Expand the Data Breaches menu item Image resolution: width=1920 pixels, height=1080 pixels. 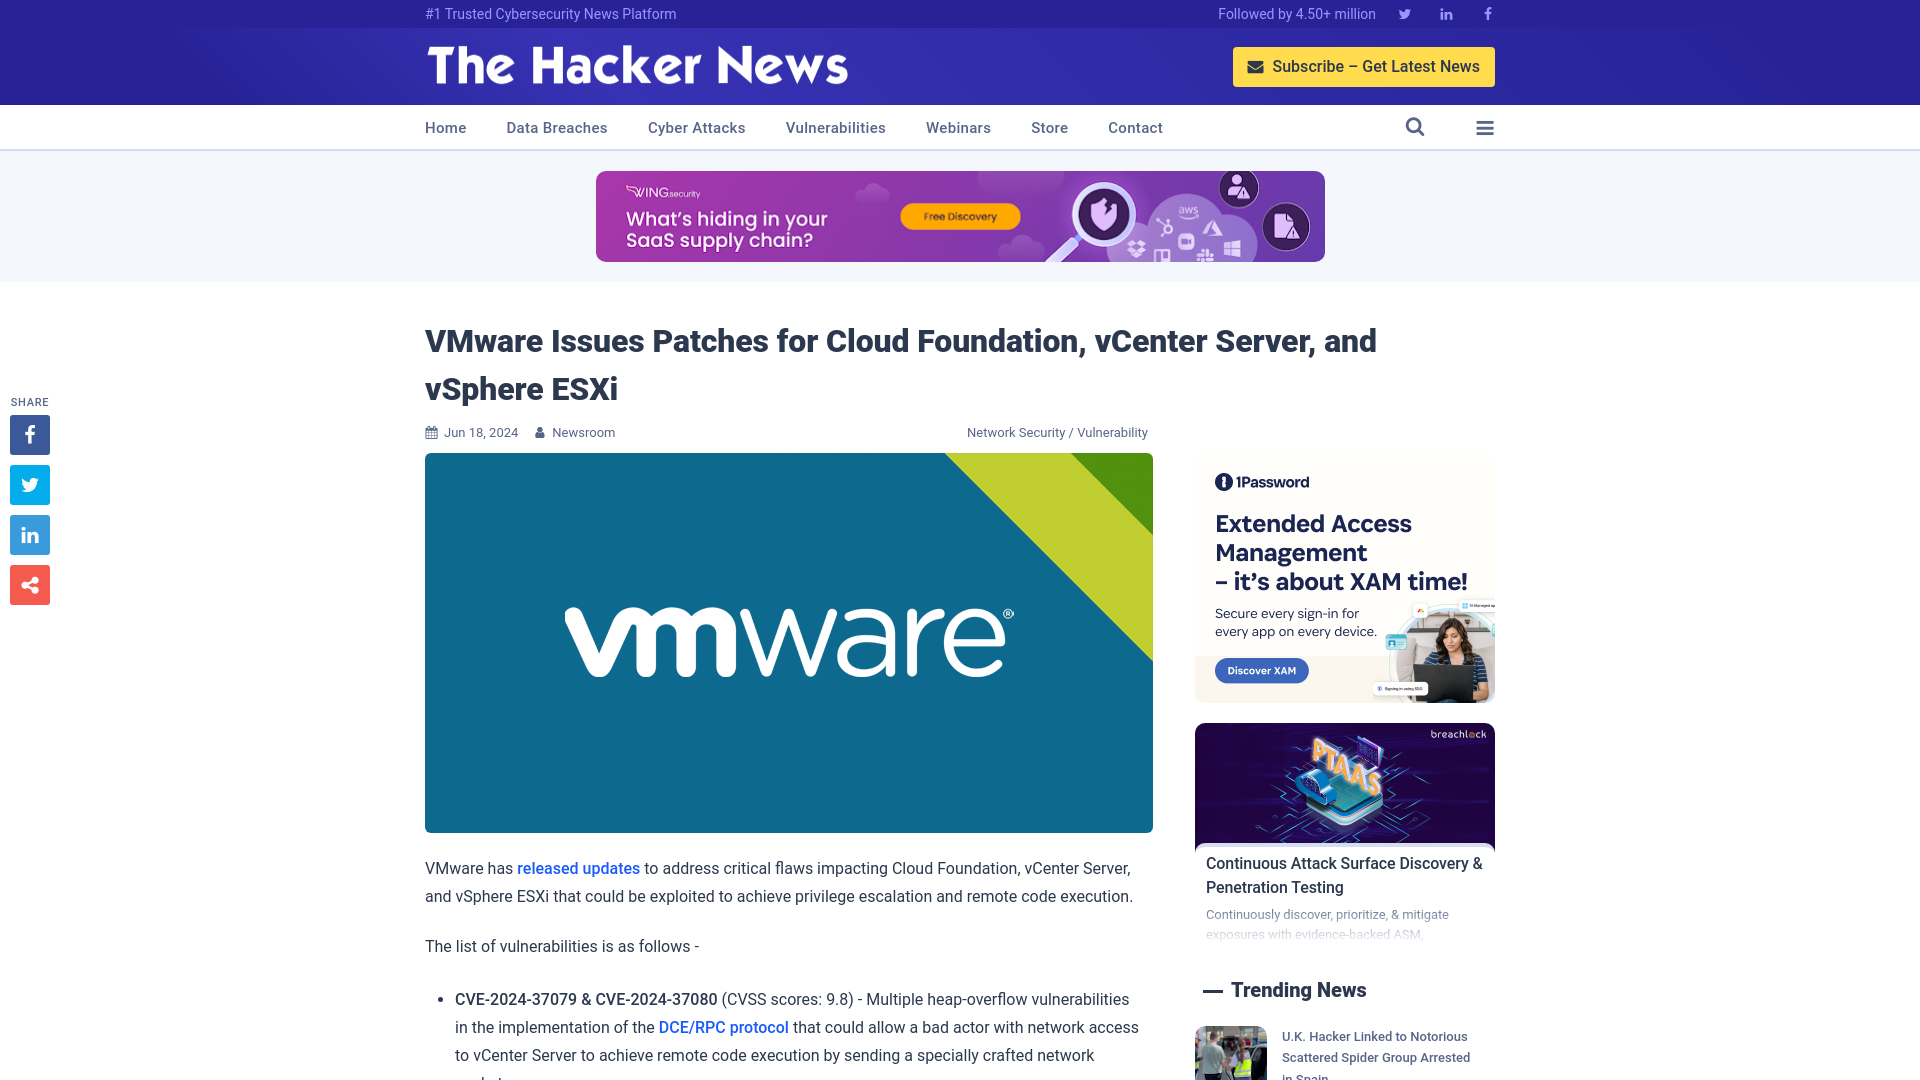click(556, 128)
